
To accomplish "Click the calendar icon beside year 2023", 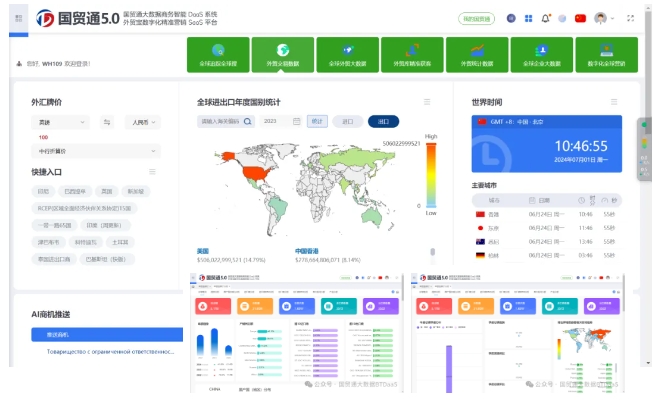I will 296,121.
